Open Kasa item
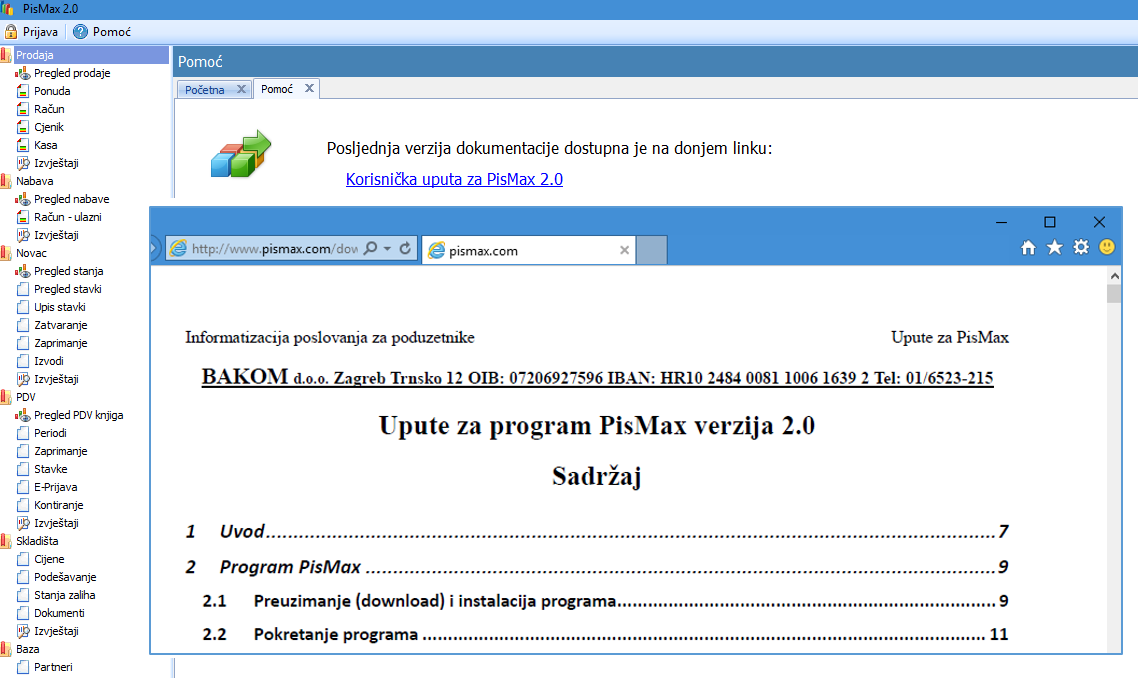This screenshot has width=1138, height=678. click(46, 145)
